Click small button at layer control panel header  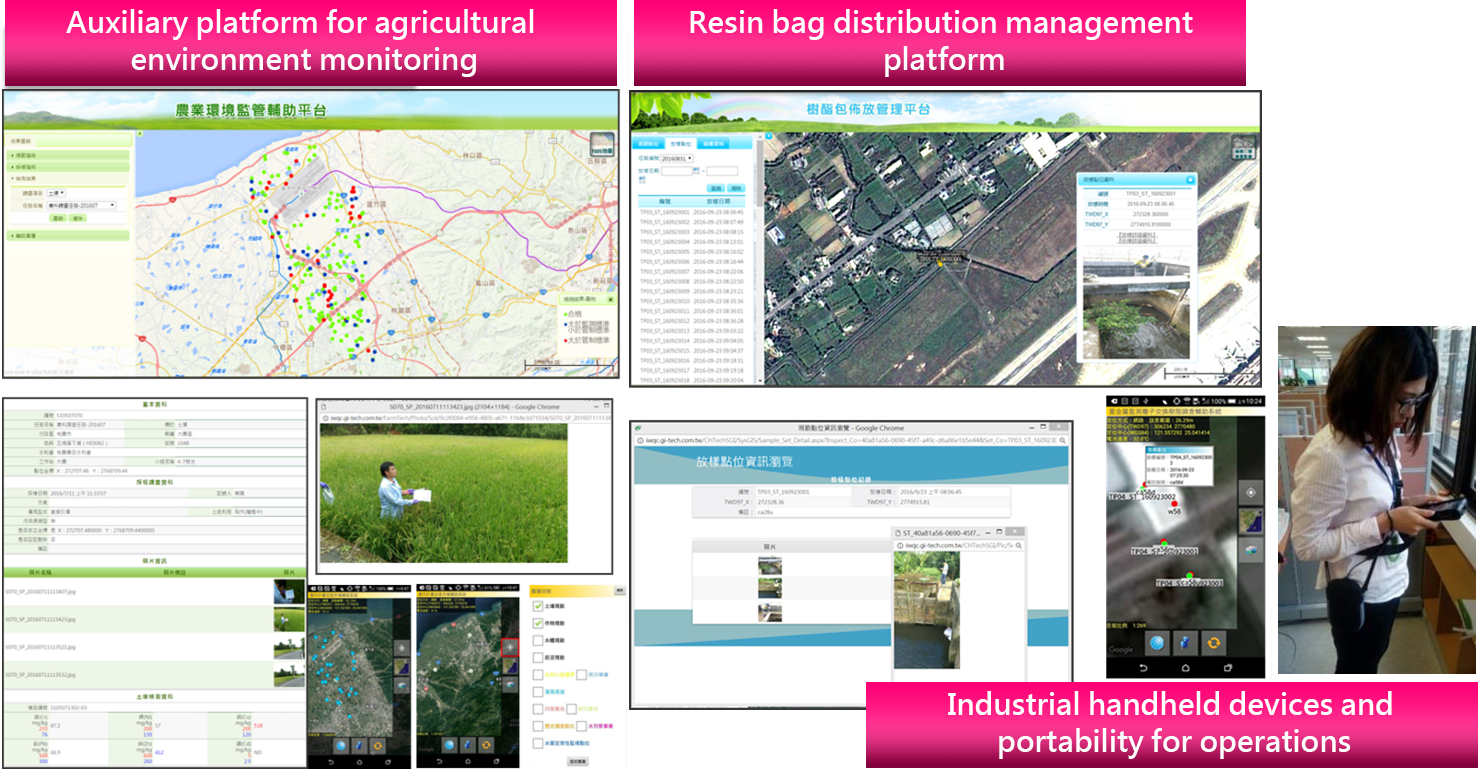coord(620,591)
